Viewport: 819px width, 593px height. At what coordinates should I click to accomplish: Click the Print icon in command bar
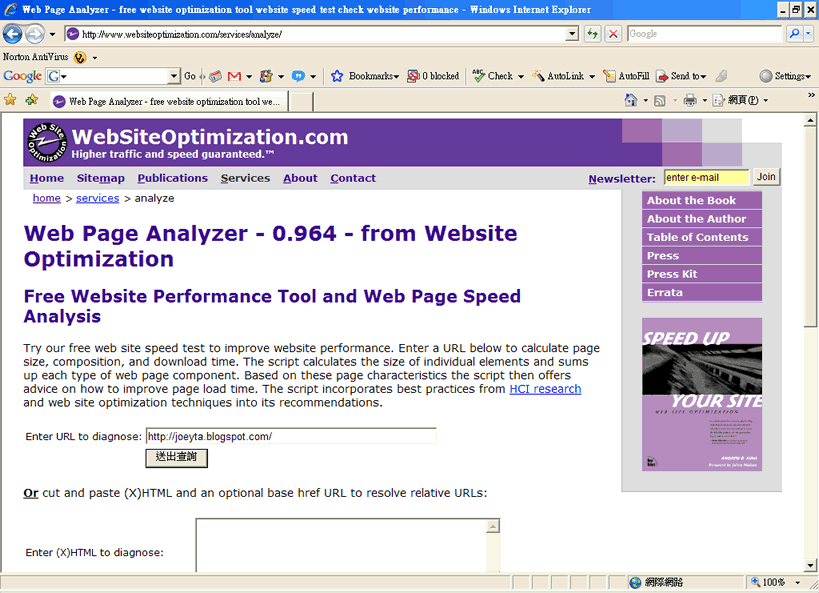(690, 100)
